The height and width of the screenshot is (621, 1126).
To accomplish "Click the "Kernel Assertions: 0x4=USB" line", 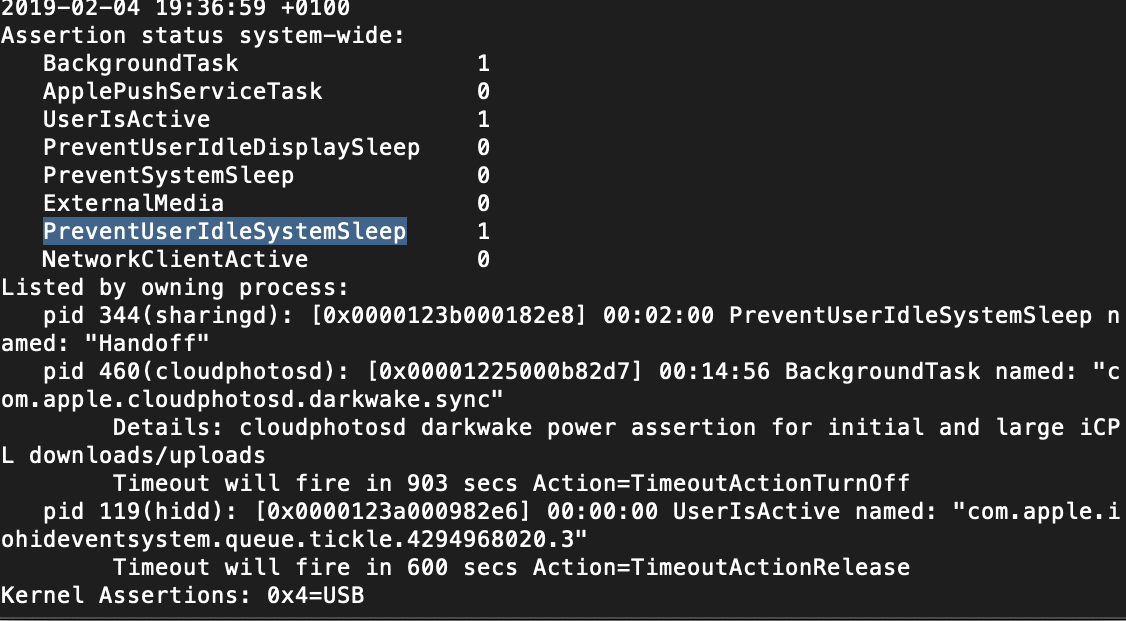I will click(182, 596).
